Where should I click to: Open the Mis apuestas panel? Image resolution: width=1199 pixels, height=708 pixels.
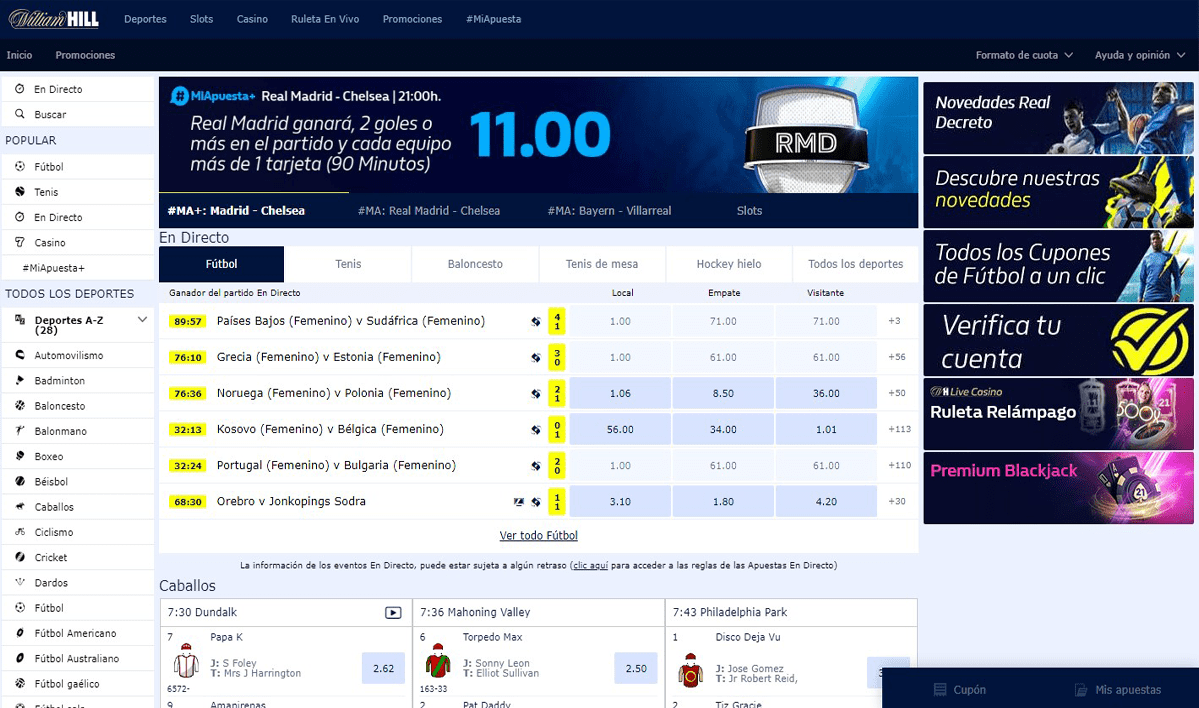1118,690
